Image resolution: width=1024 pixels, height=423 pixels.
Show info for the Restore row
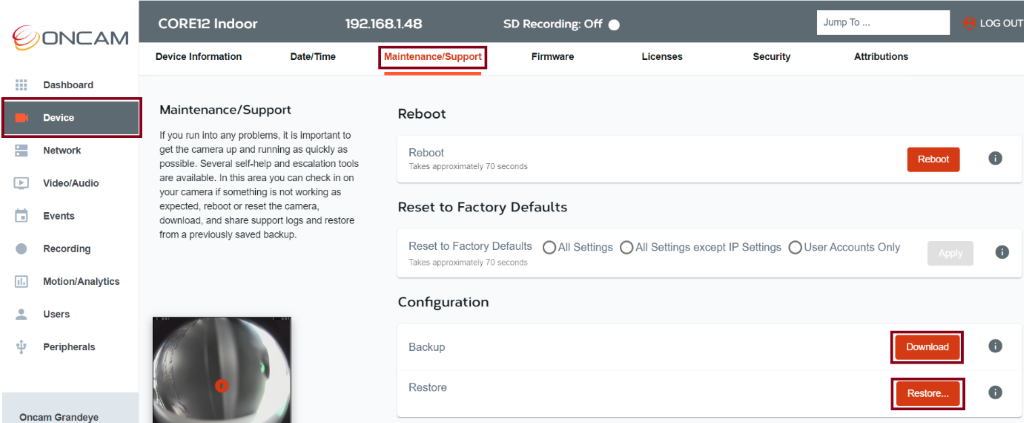[995, 392]
